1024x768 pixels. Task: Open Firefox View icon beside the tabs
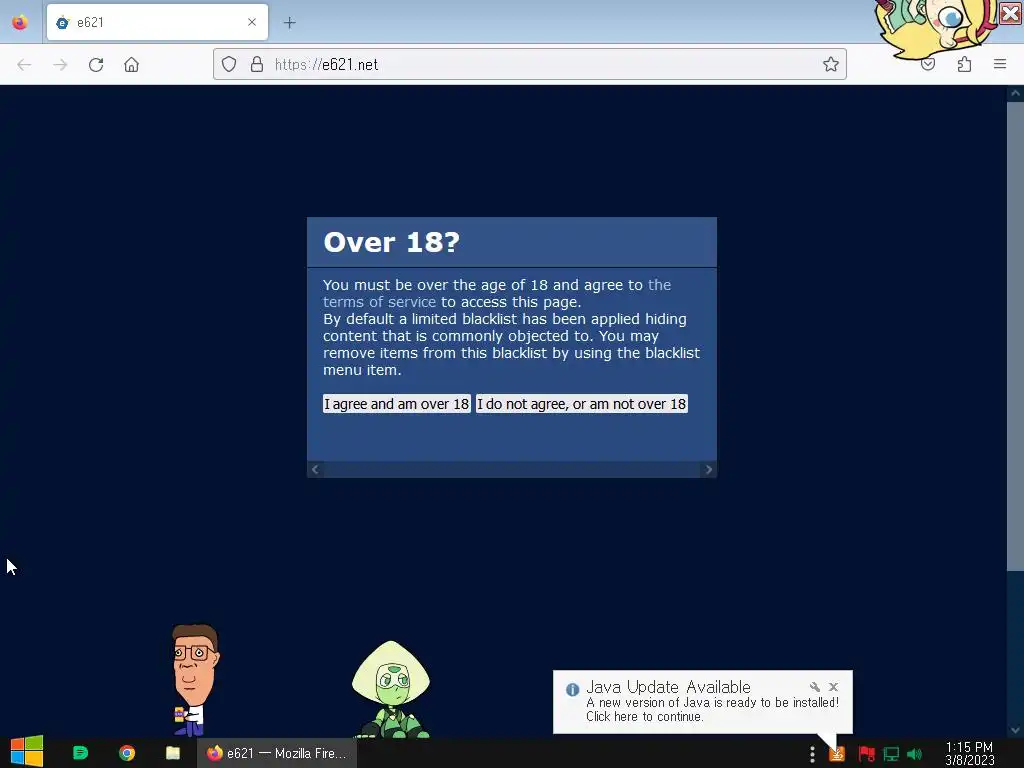click(20, 22)
